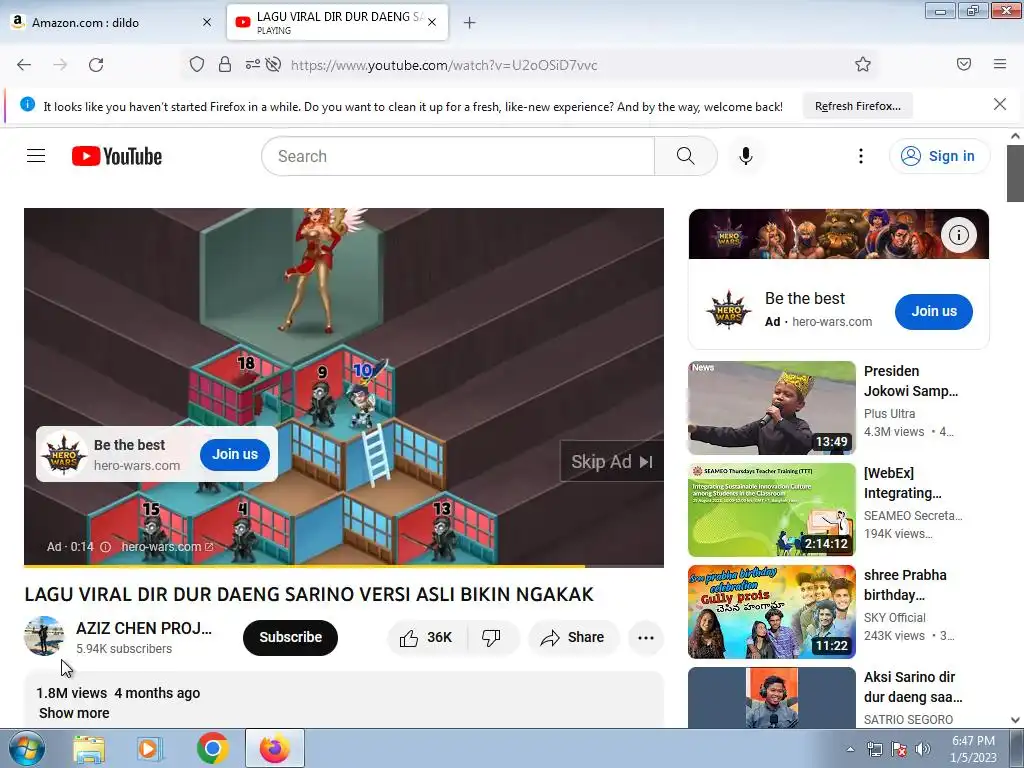Reload the current page
Viewport: 1024px width, 768px height.
click(96, 65)
